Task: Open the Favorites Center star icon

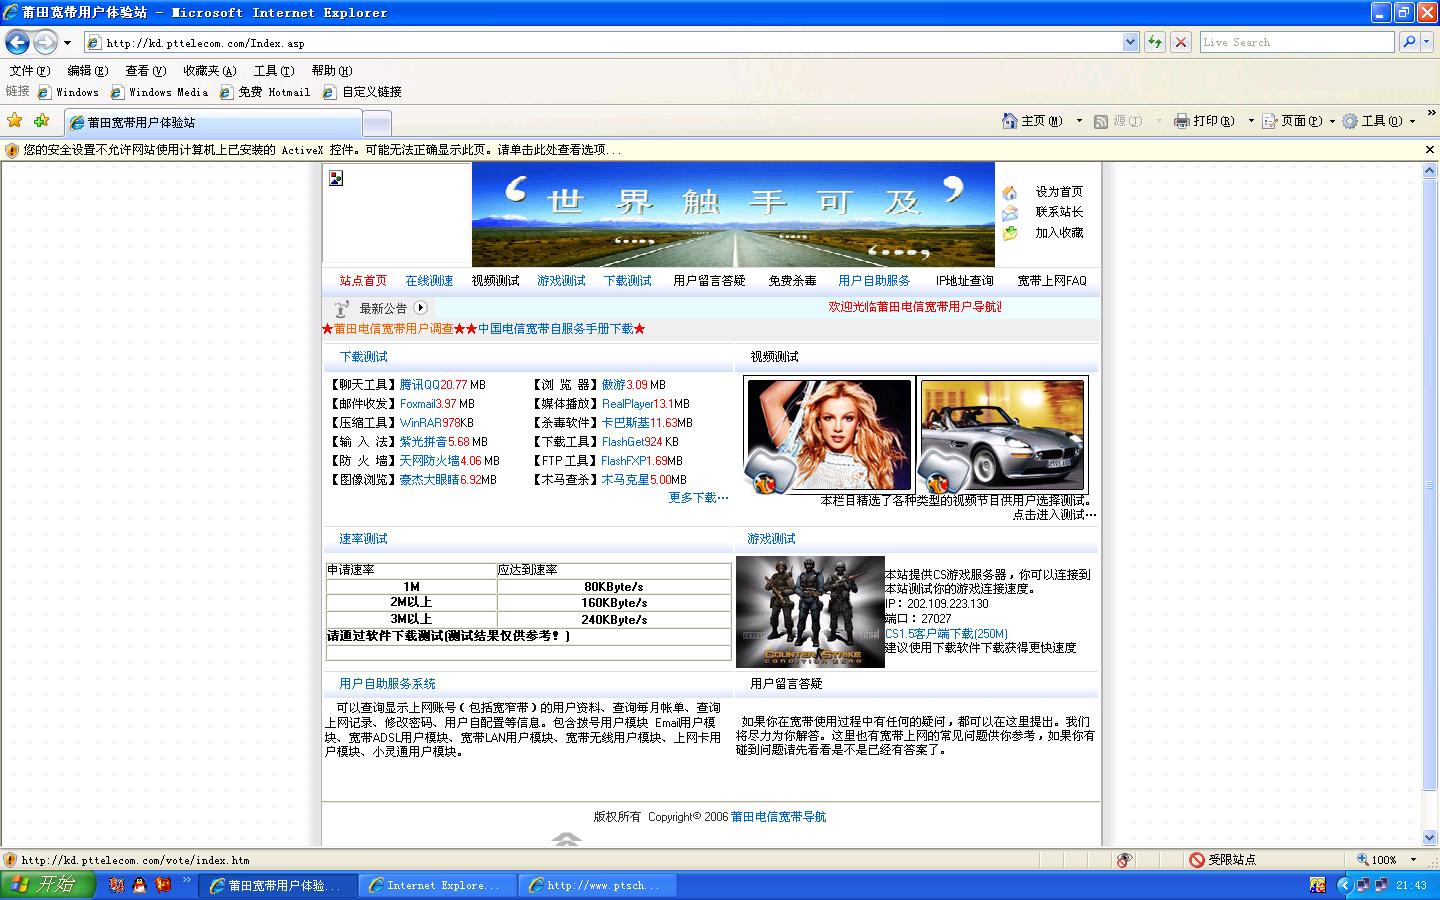Action: (15, 121)
